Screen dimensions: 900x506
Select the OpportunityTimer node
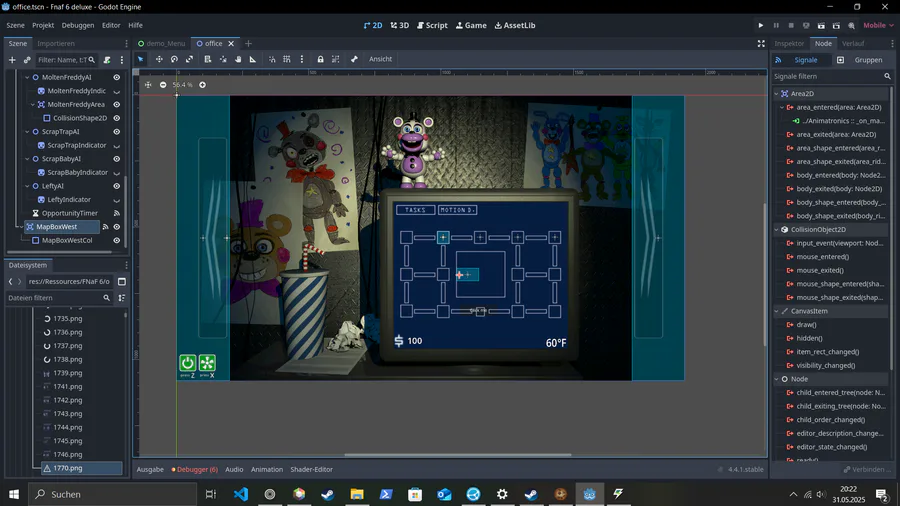69,213
